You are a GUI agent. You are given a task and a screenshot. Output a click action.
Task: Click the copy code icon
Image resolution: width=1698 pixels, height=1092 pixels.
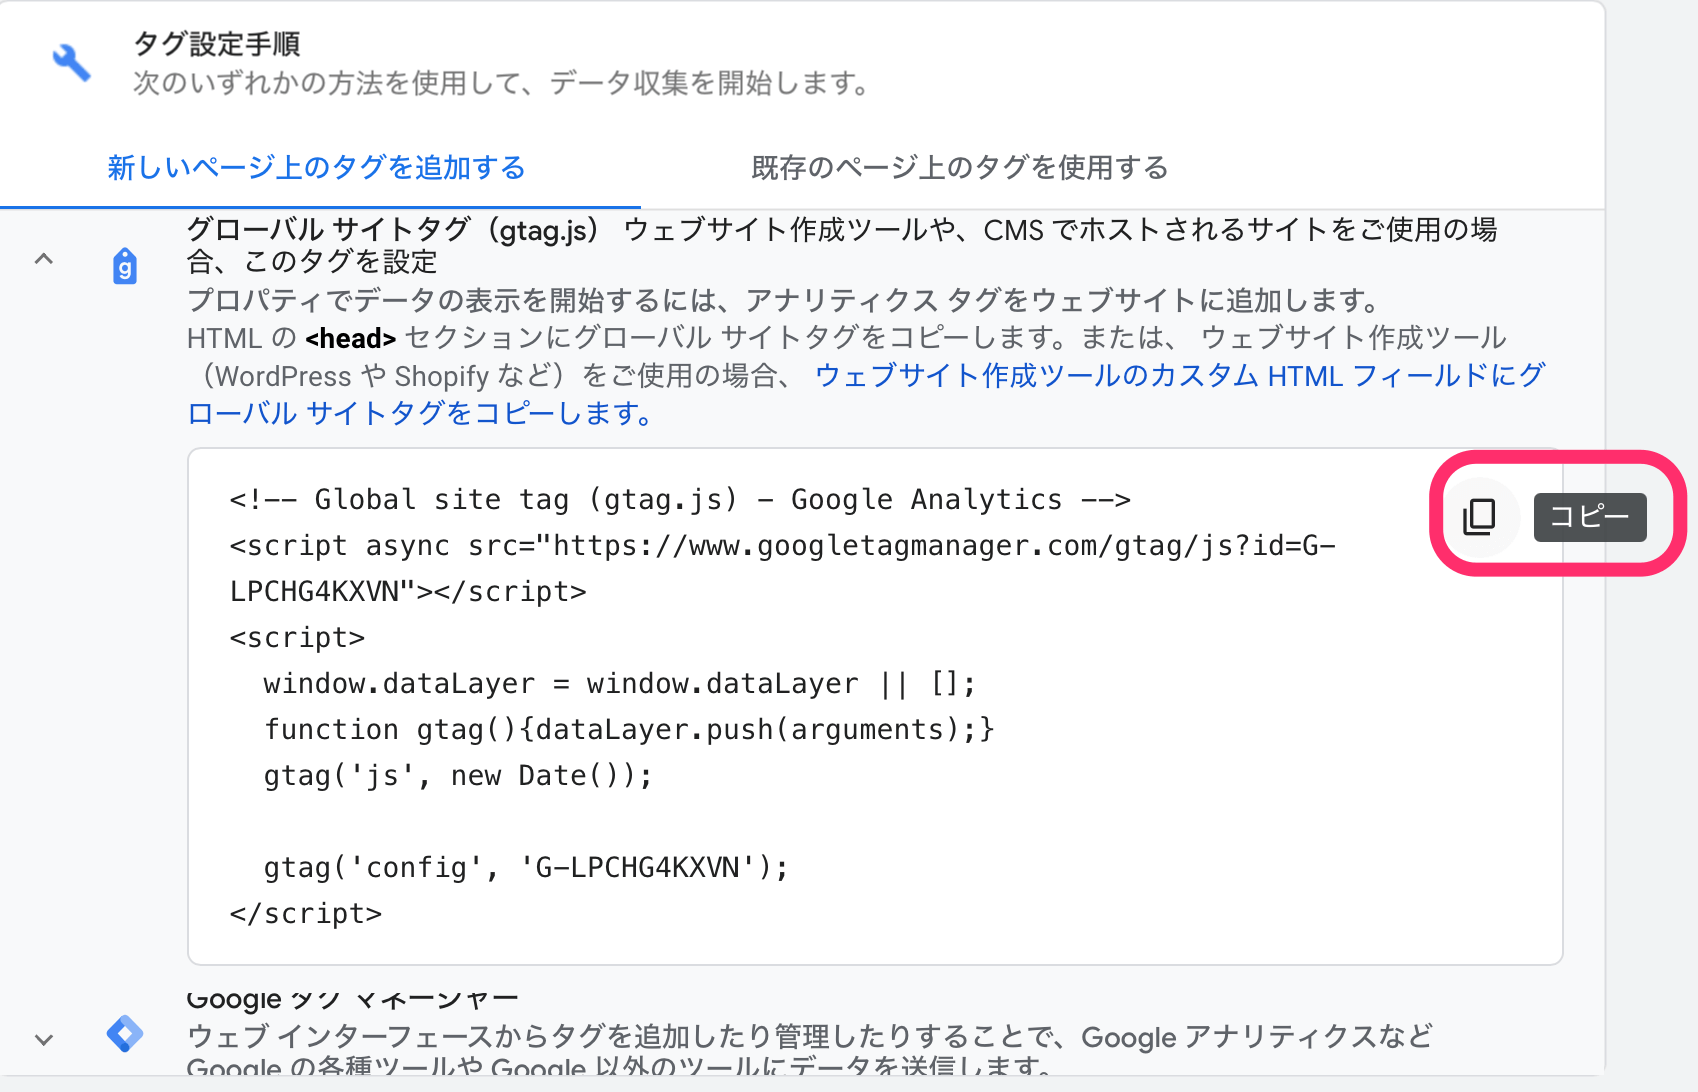point(1479,516)
